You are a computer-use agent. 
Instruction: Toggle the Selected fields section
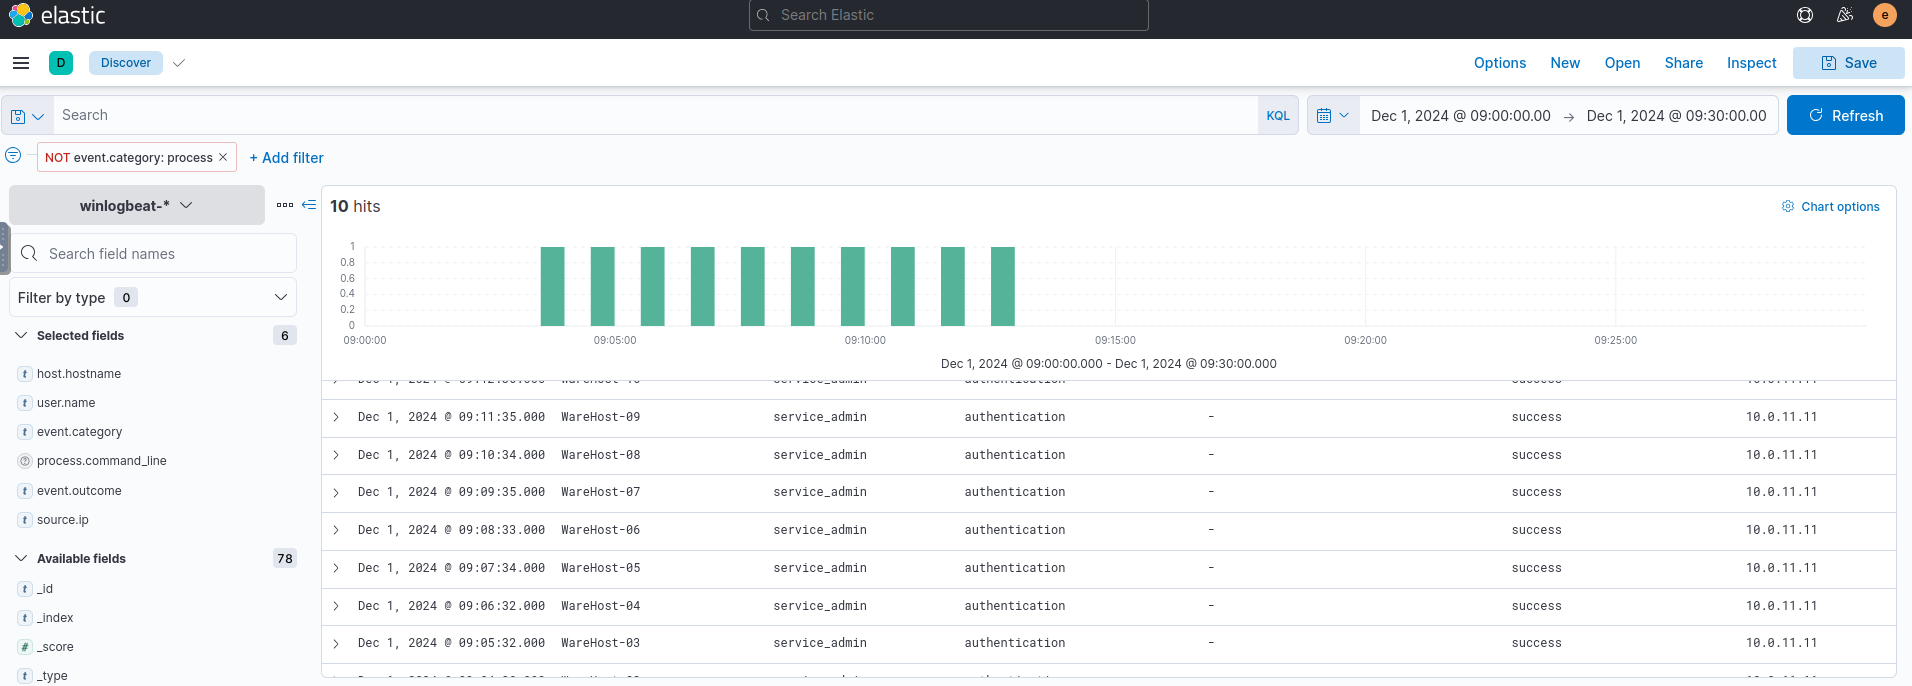click(x=21, y=336)
